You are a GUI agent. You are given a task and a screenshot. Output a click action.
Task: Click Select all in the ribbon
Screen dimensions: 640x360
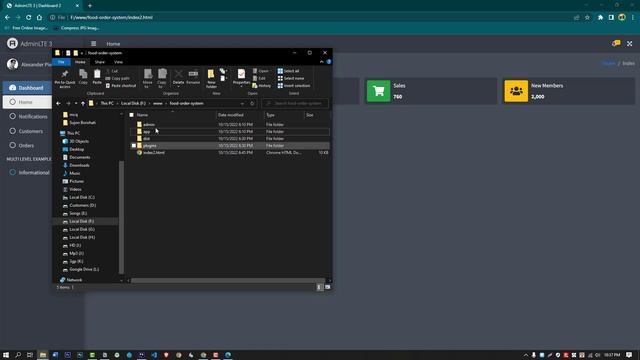tap(289, 71)
